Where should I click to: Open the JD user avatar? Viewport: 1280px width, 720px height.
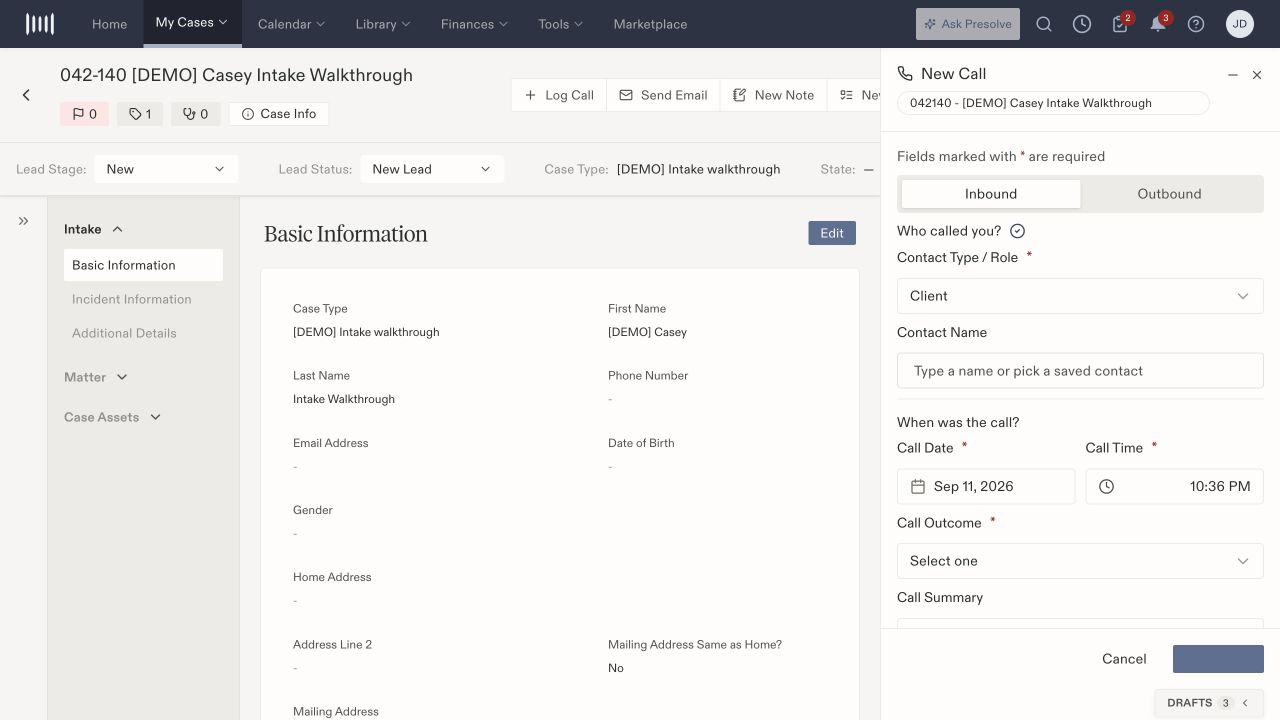point(1240,24)
